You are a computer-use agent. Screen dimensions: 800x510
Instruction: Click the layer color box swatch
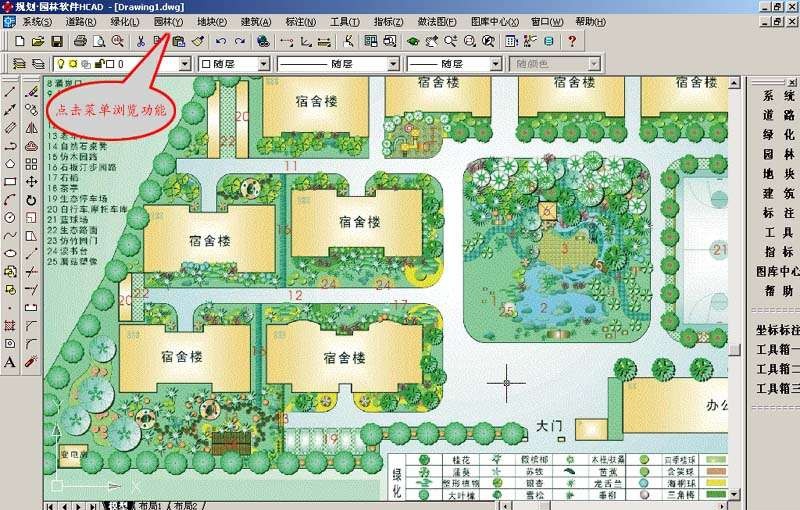pos(110,64)
